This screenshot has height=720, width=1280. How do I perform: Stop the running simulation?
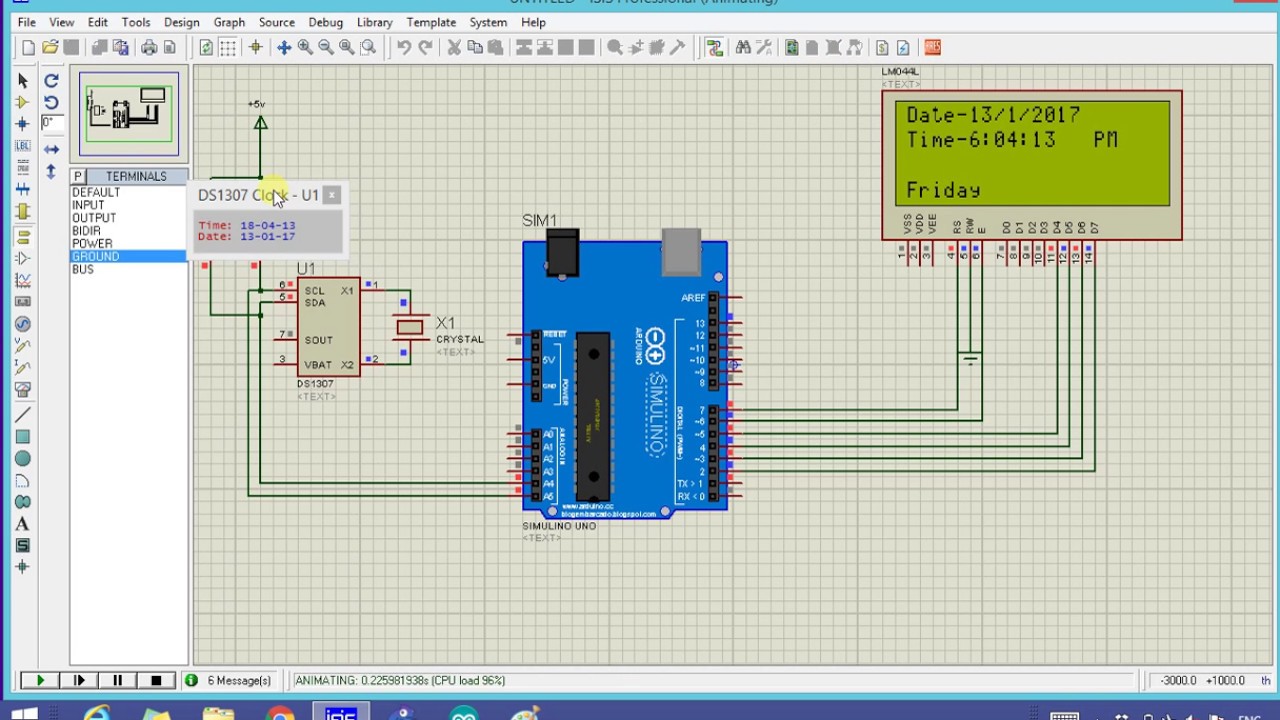click(156, 680)
